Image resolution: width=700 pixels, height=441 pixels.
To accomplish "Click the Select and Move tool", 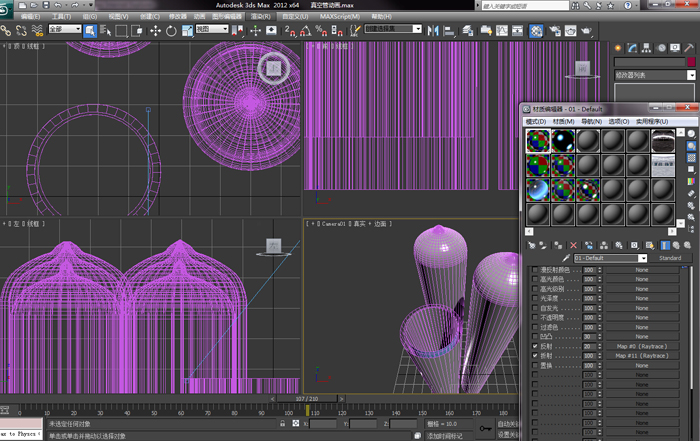I will point(155,30).
